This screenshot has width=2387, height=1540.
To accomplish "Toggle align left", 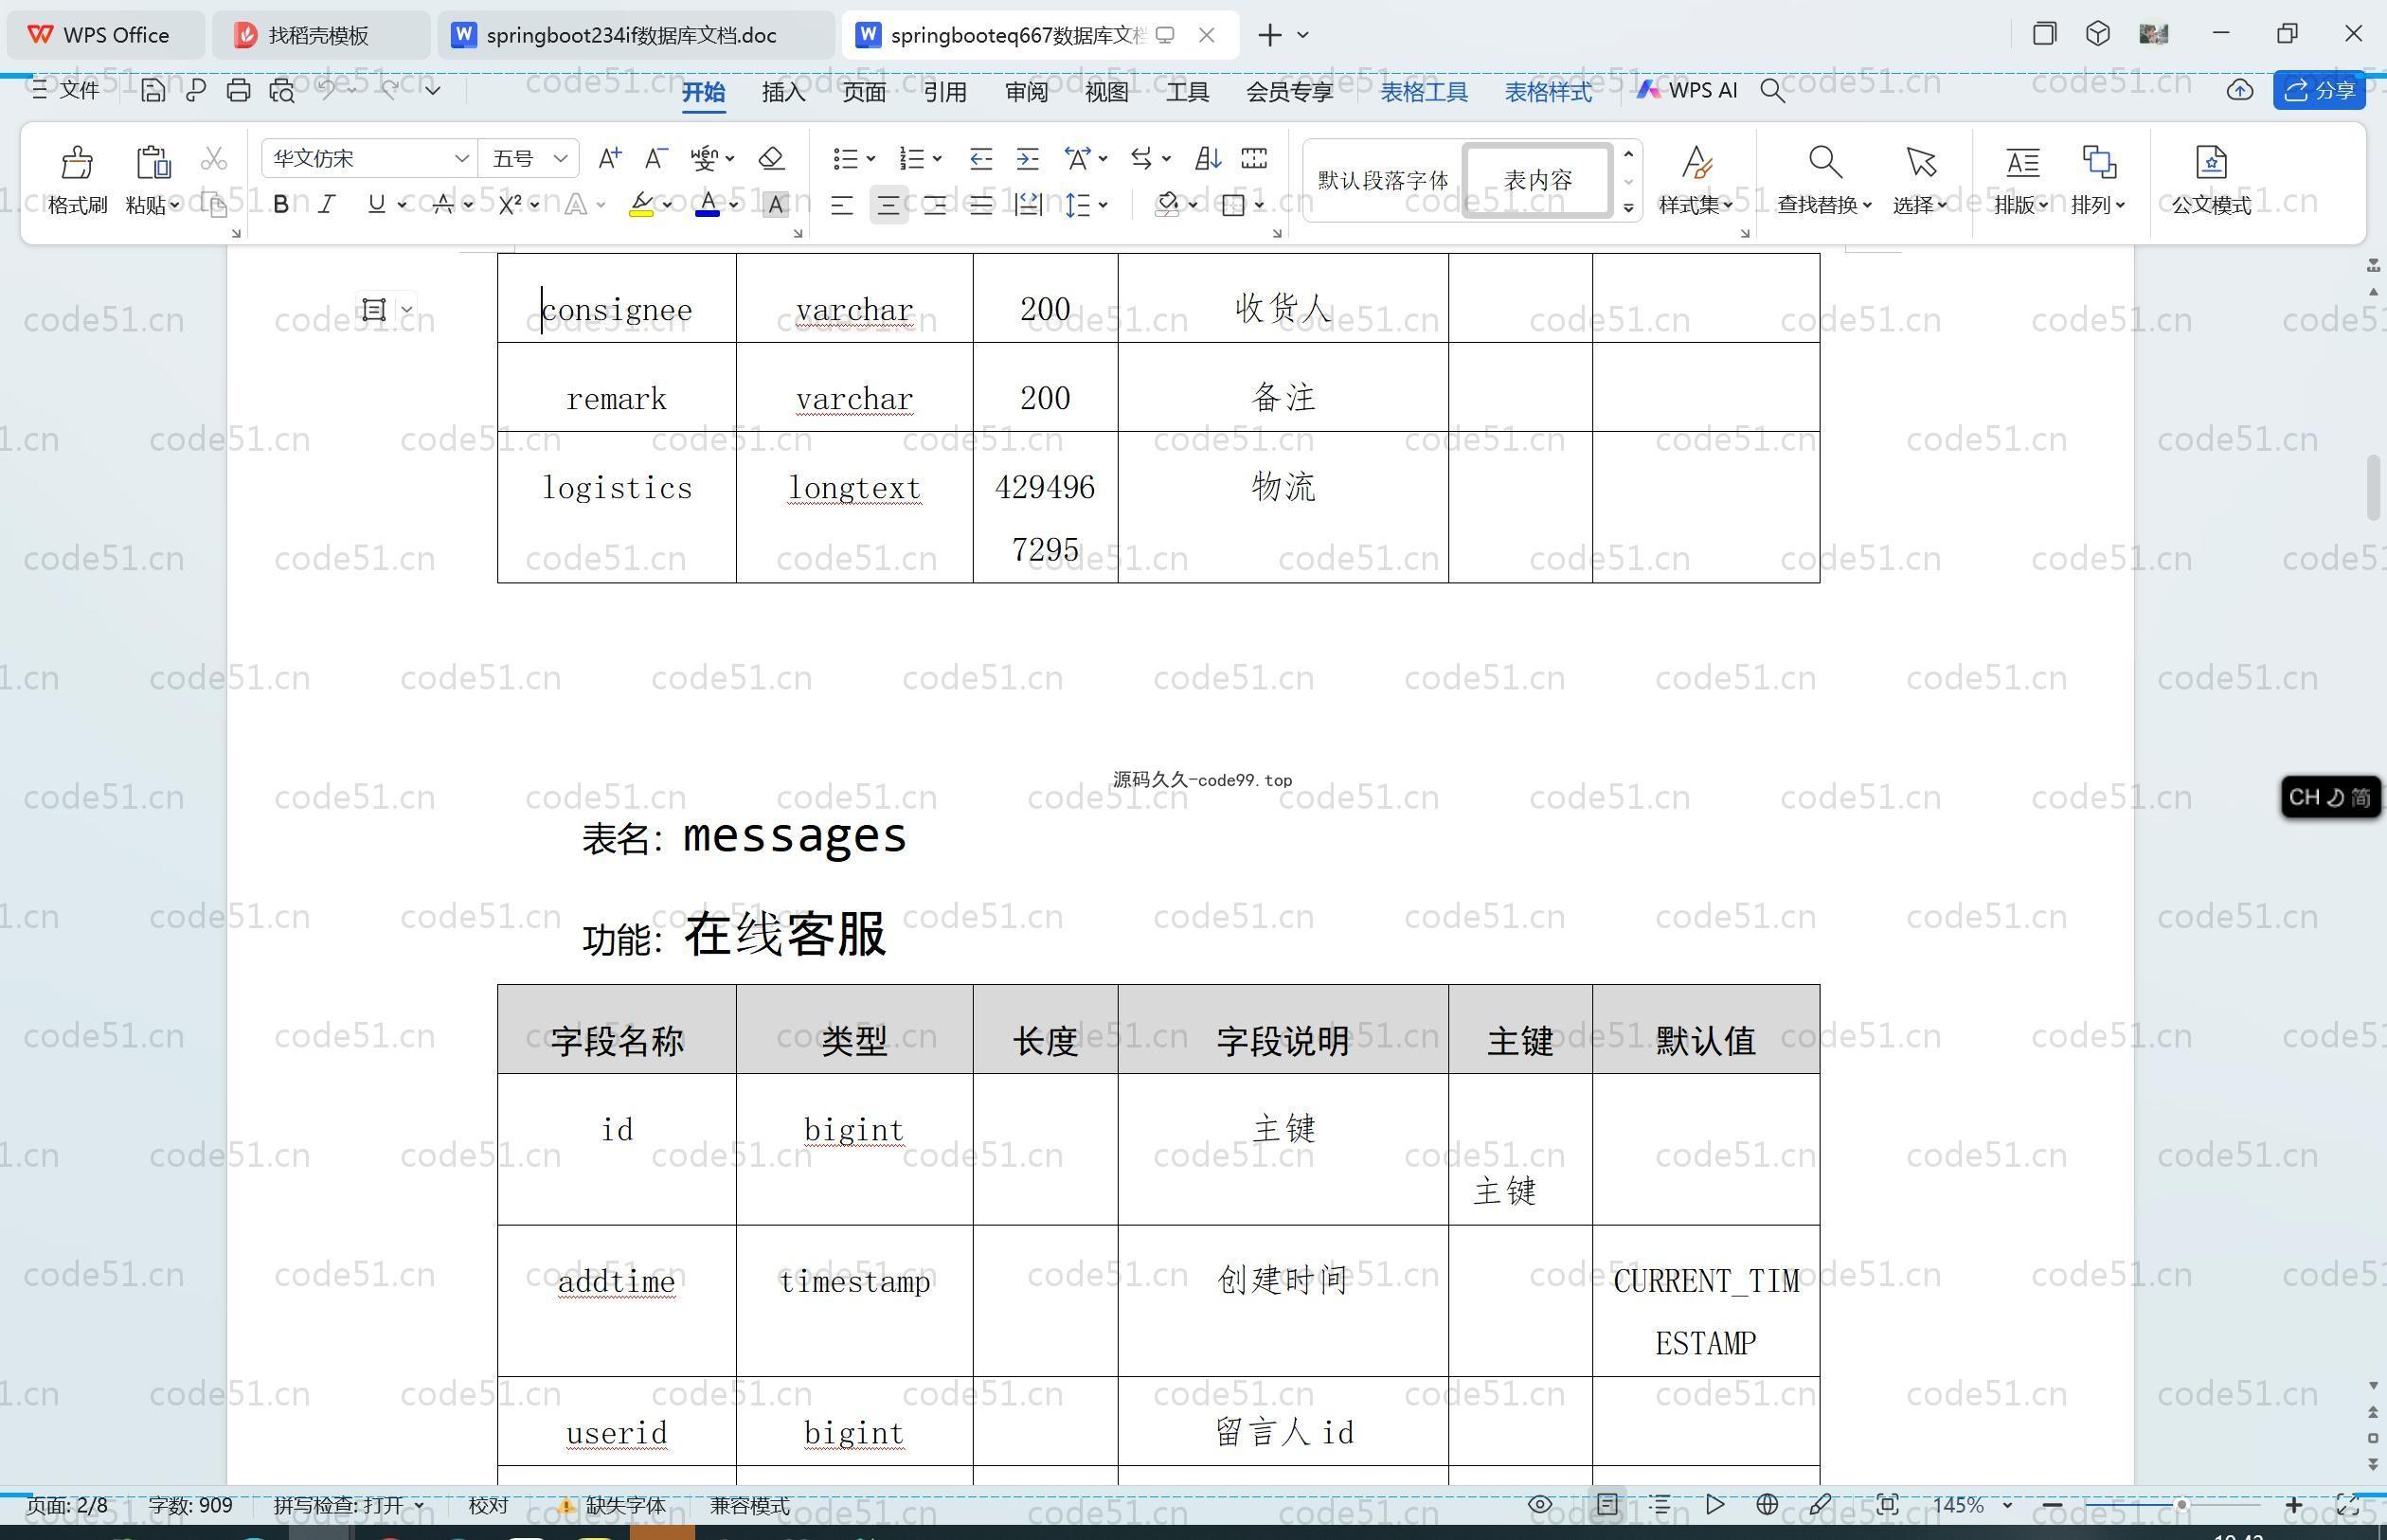I will (842, 206).
